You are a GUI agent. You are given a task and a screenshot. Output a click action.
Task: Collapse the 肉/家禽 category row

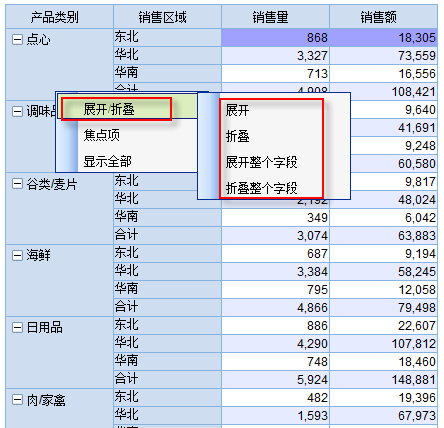pos(17,400)
